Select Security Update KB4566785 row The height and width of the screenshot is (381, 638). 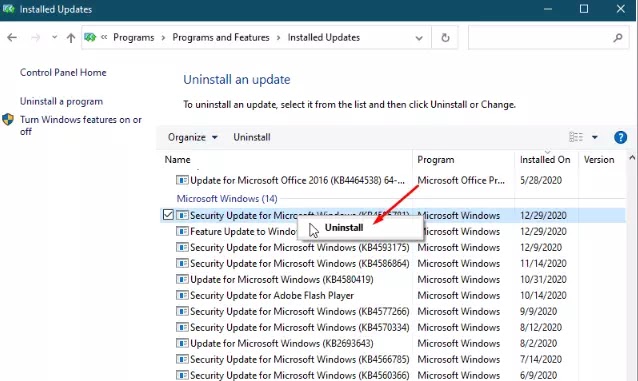393,359
